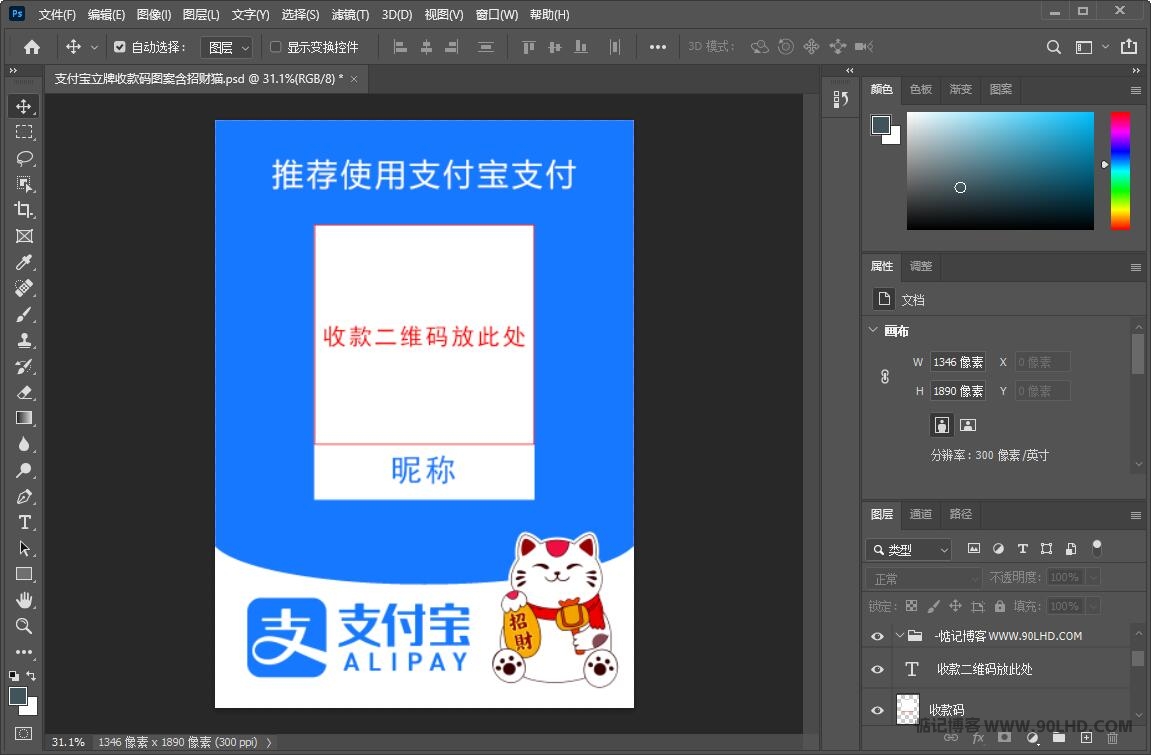1151x755 pixels.
Task: Click the 31.1% zoom level field
Action: click(x=68, y=743)
